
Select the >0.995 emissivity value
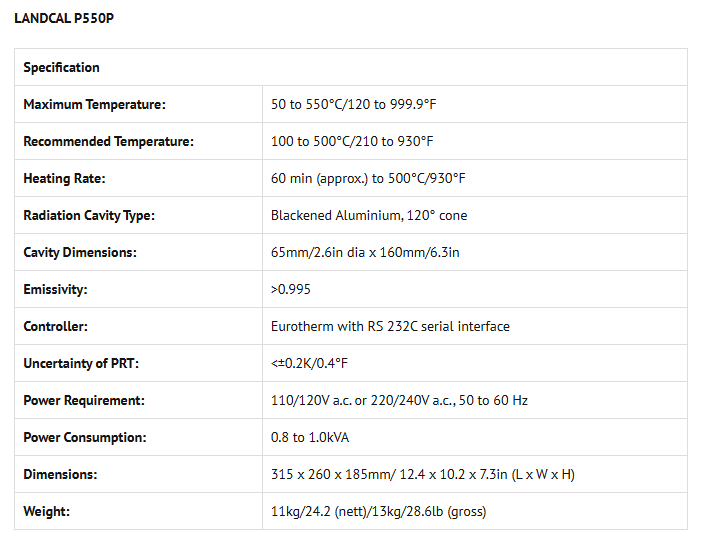pyautogui.click(x=291, y=290)
